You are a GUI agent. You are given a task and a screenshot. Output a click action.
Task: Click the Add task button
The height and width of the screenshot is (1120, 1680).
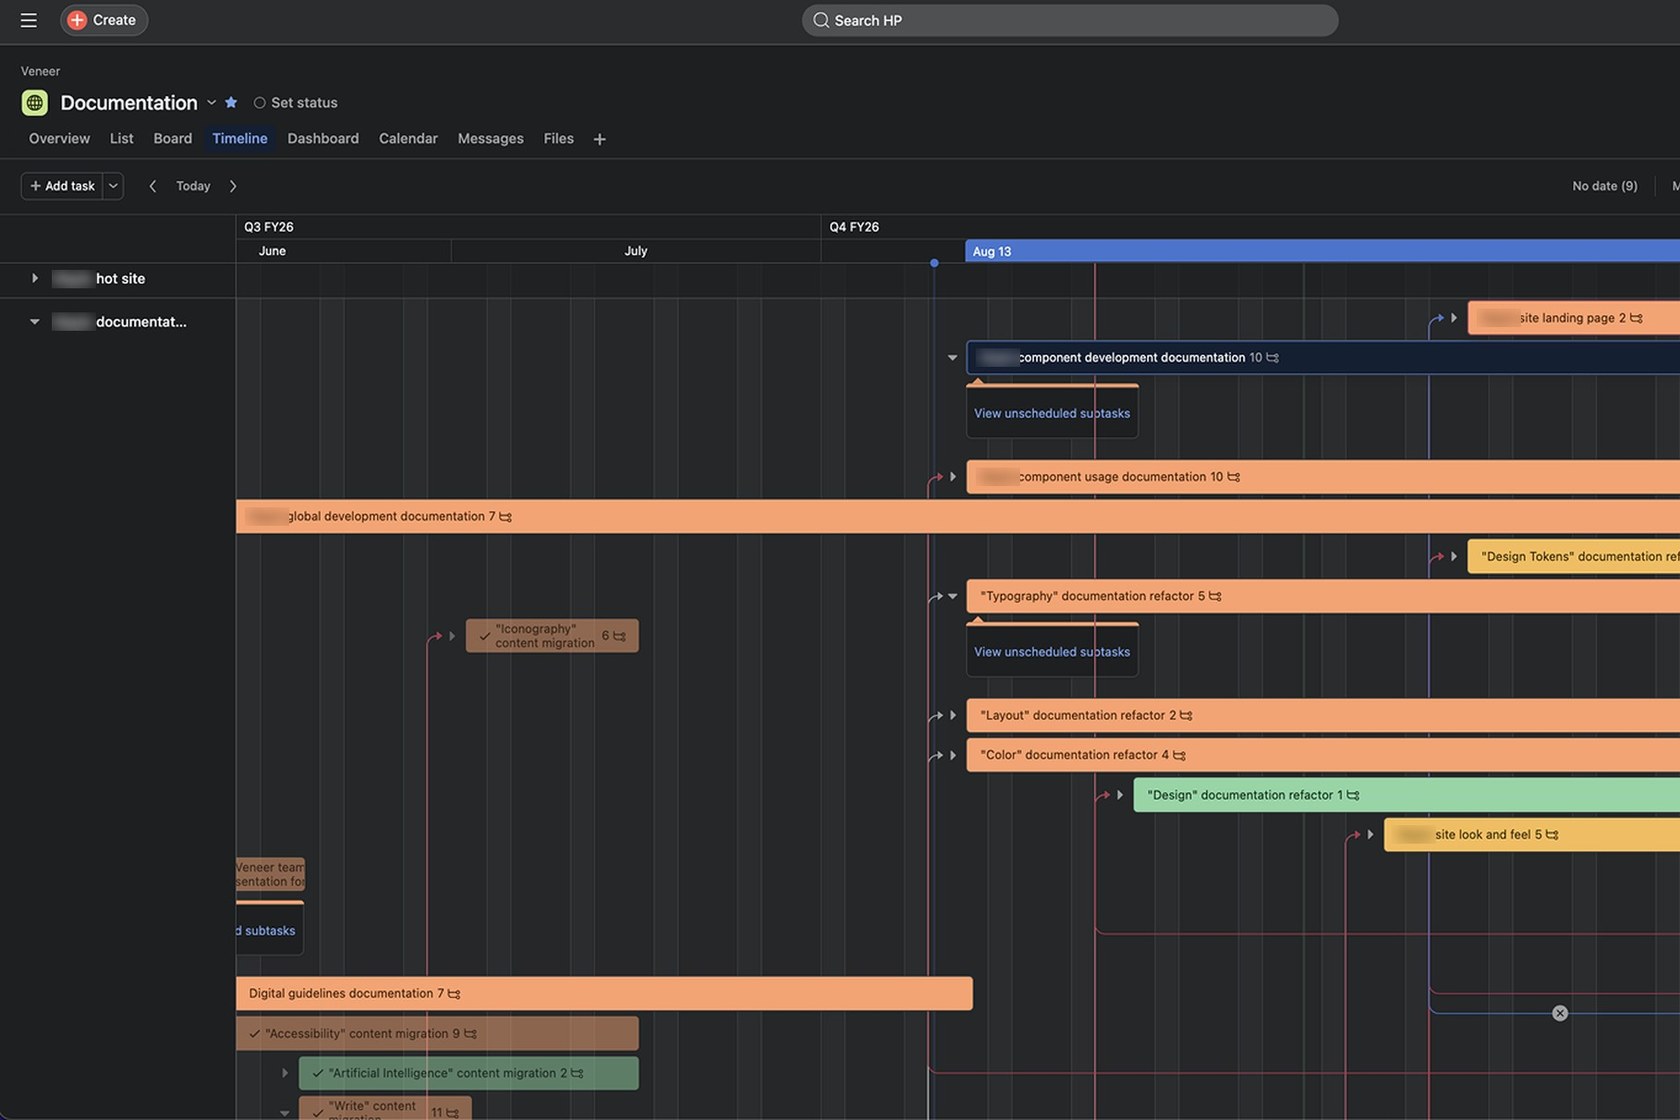pyautogui.click(x=62, y=186)
